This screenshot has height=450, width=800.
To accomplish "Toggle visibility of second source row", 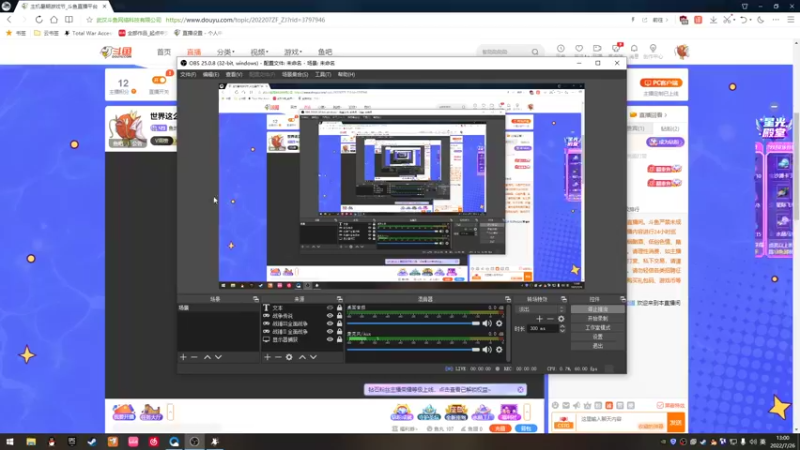I will pyautogui.click(x=330, y=316).
